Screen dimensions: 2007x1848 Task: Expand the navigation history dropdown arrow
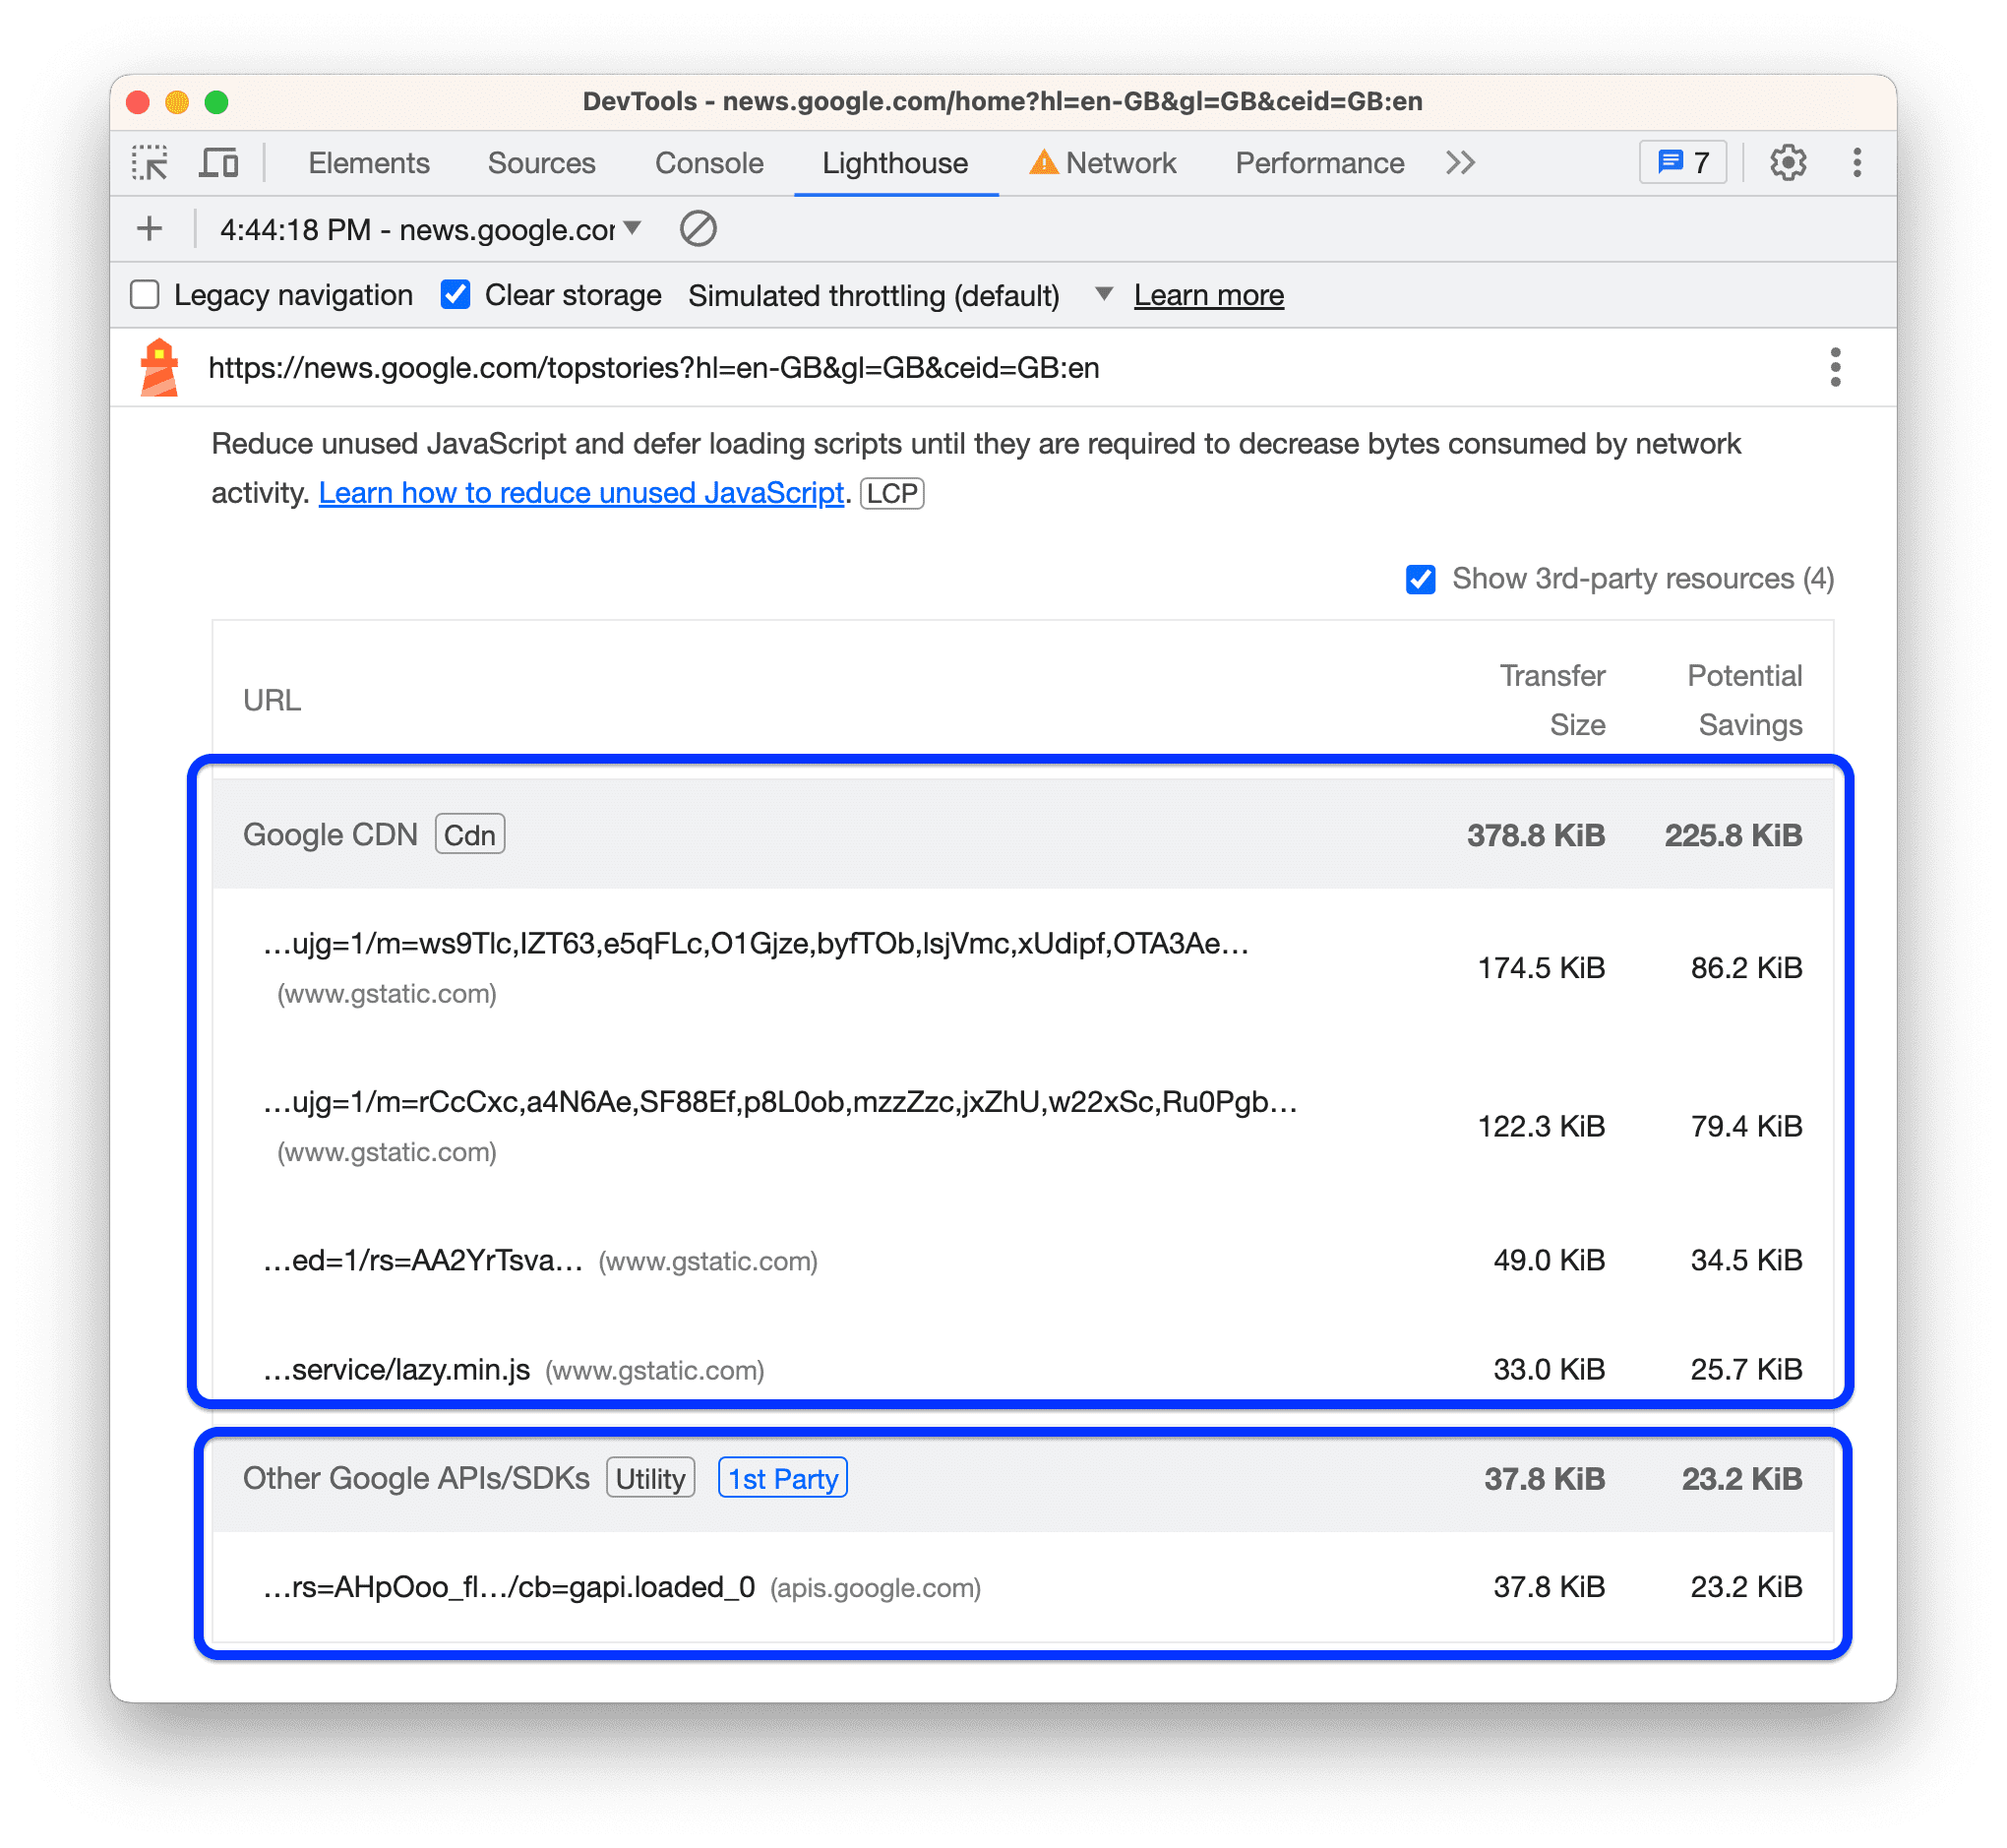633,229
